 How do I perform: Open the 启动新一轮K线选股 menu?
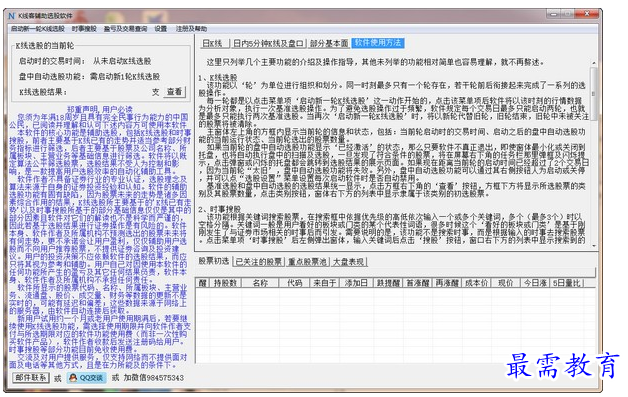[x=38, y=29]
